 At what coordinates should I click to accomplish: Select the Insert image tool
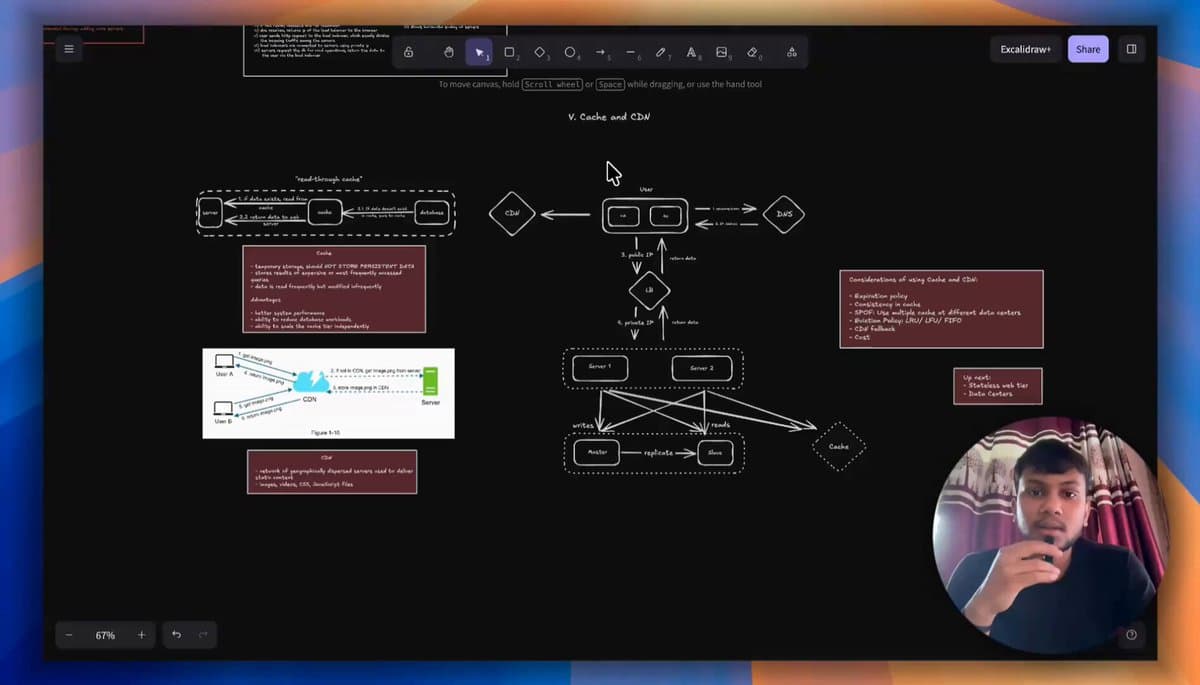[722, 52]
